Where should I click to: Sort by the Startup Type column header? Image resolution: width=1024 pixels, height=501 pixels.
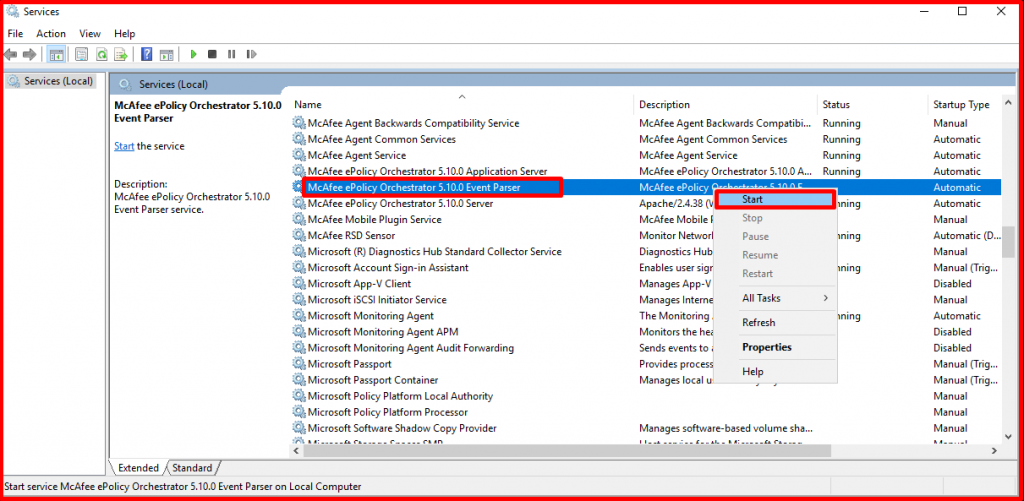tap(964, 105)
